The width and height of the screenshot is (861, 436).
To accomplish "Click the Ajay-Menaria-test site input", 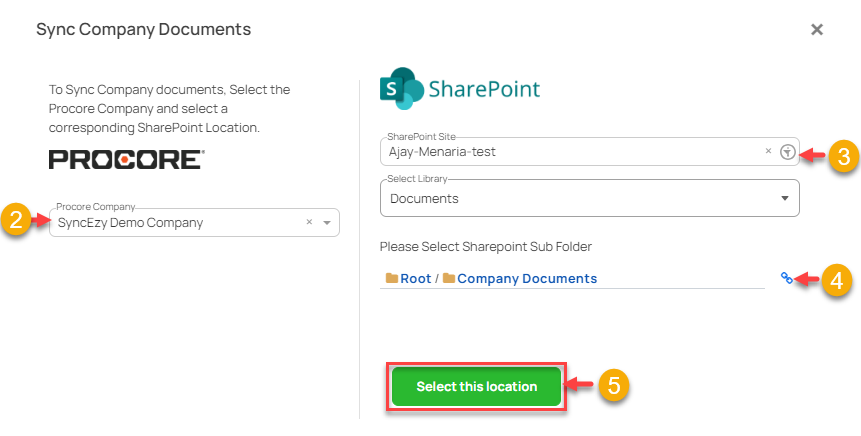I will (x=590, y=152).
